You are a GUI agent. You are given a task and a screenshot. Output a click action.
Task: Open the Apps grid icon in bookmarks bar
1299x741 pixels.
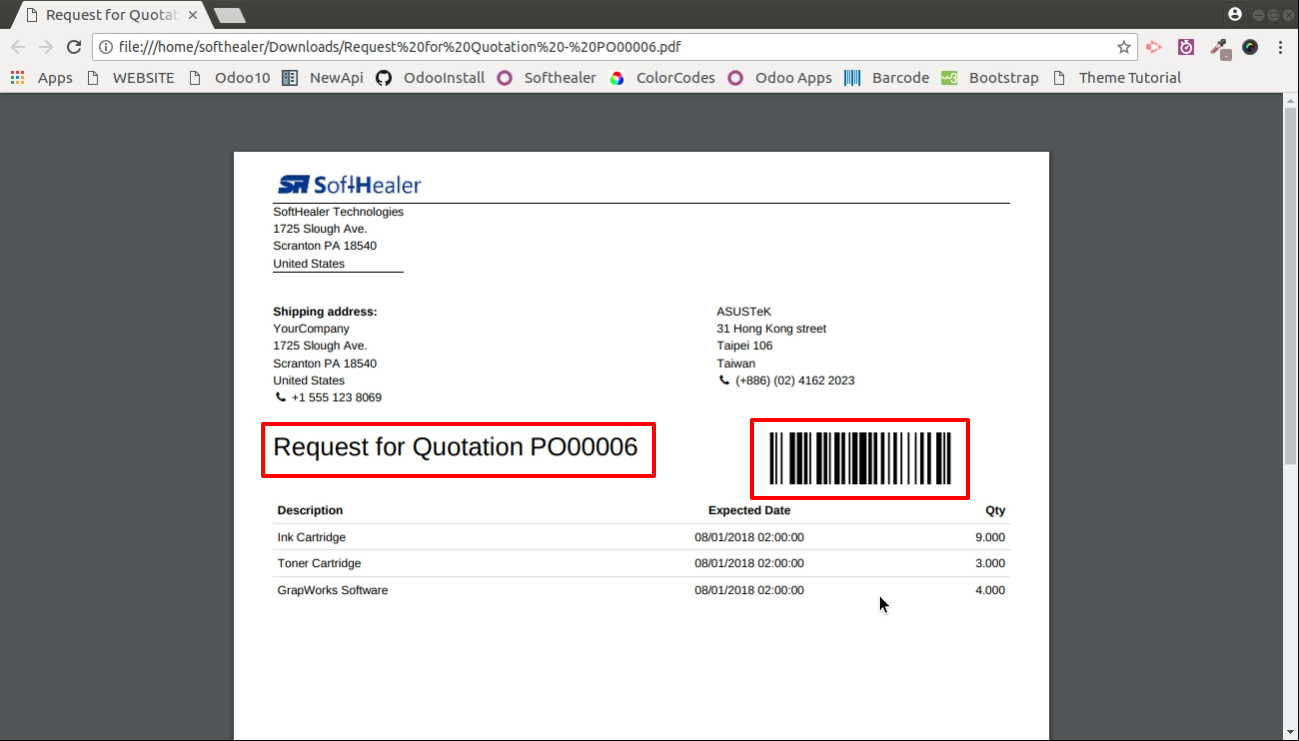click(x=17, y=78)
